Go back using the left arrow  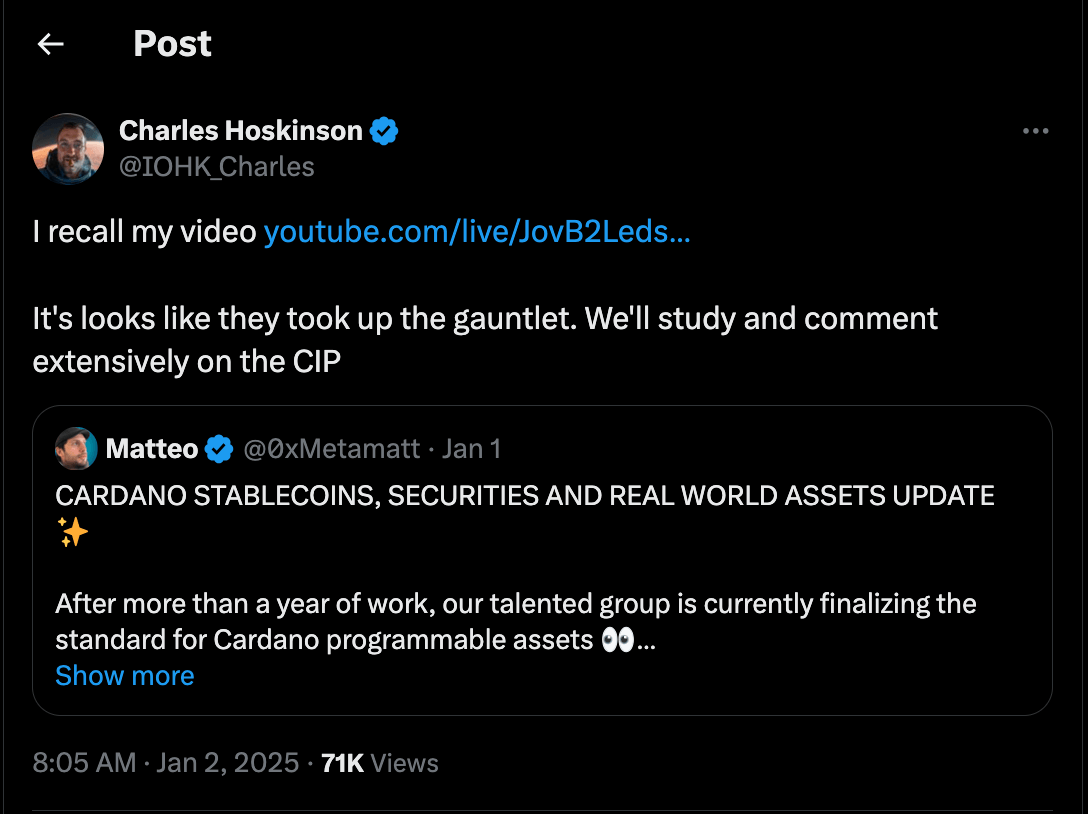[x=50, y=44]
